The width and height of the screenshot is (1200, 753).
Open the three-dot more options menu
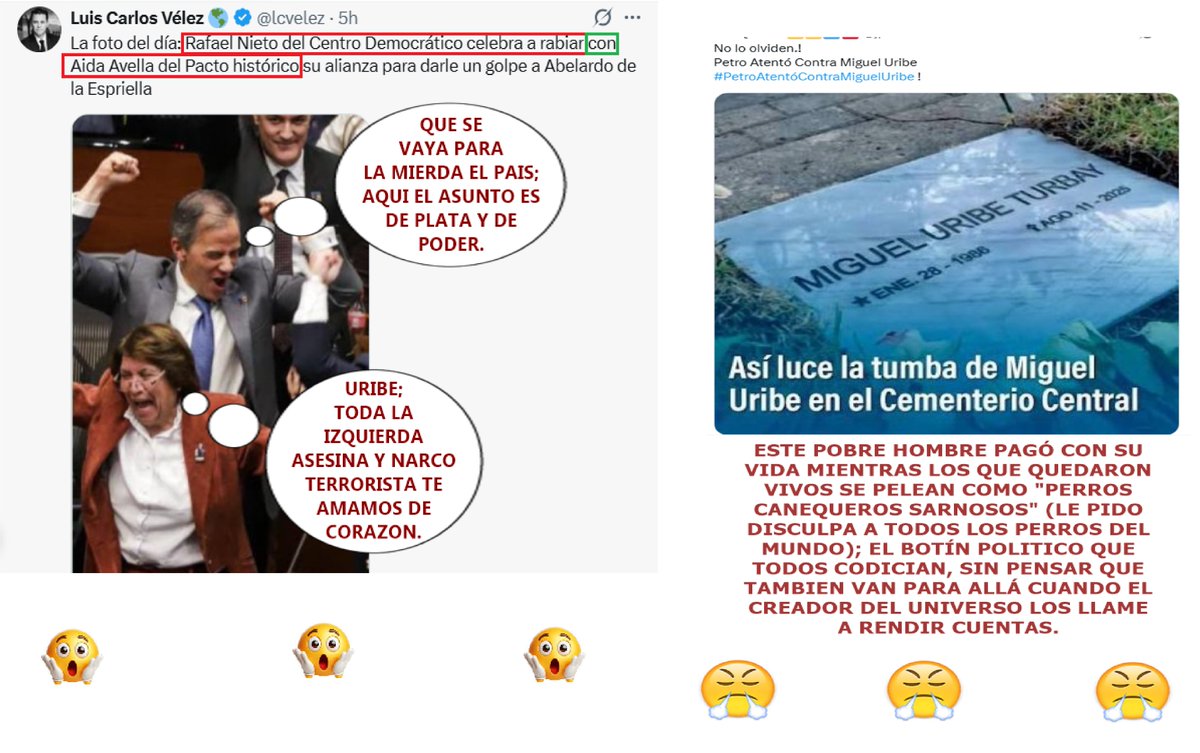click(x=632, y=18)
